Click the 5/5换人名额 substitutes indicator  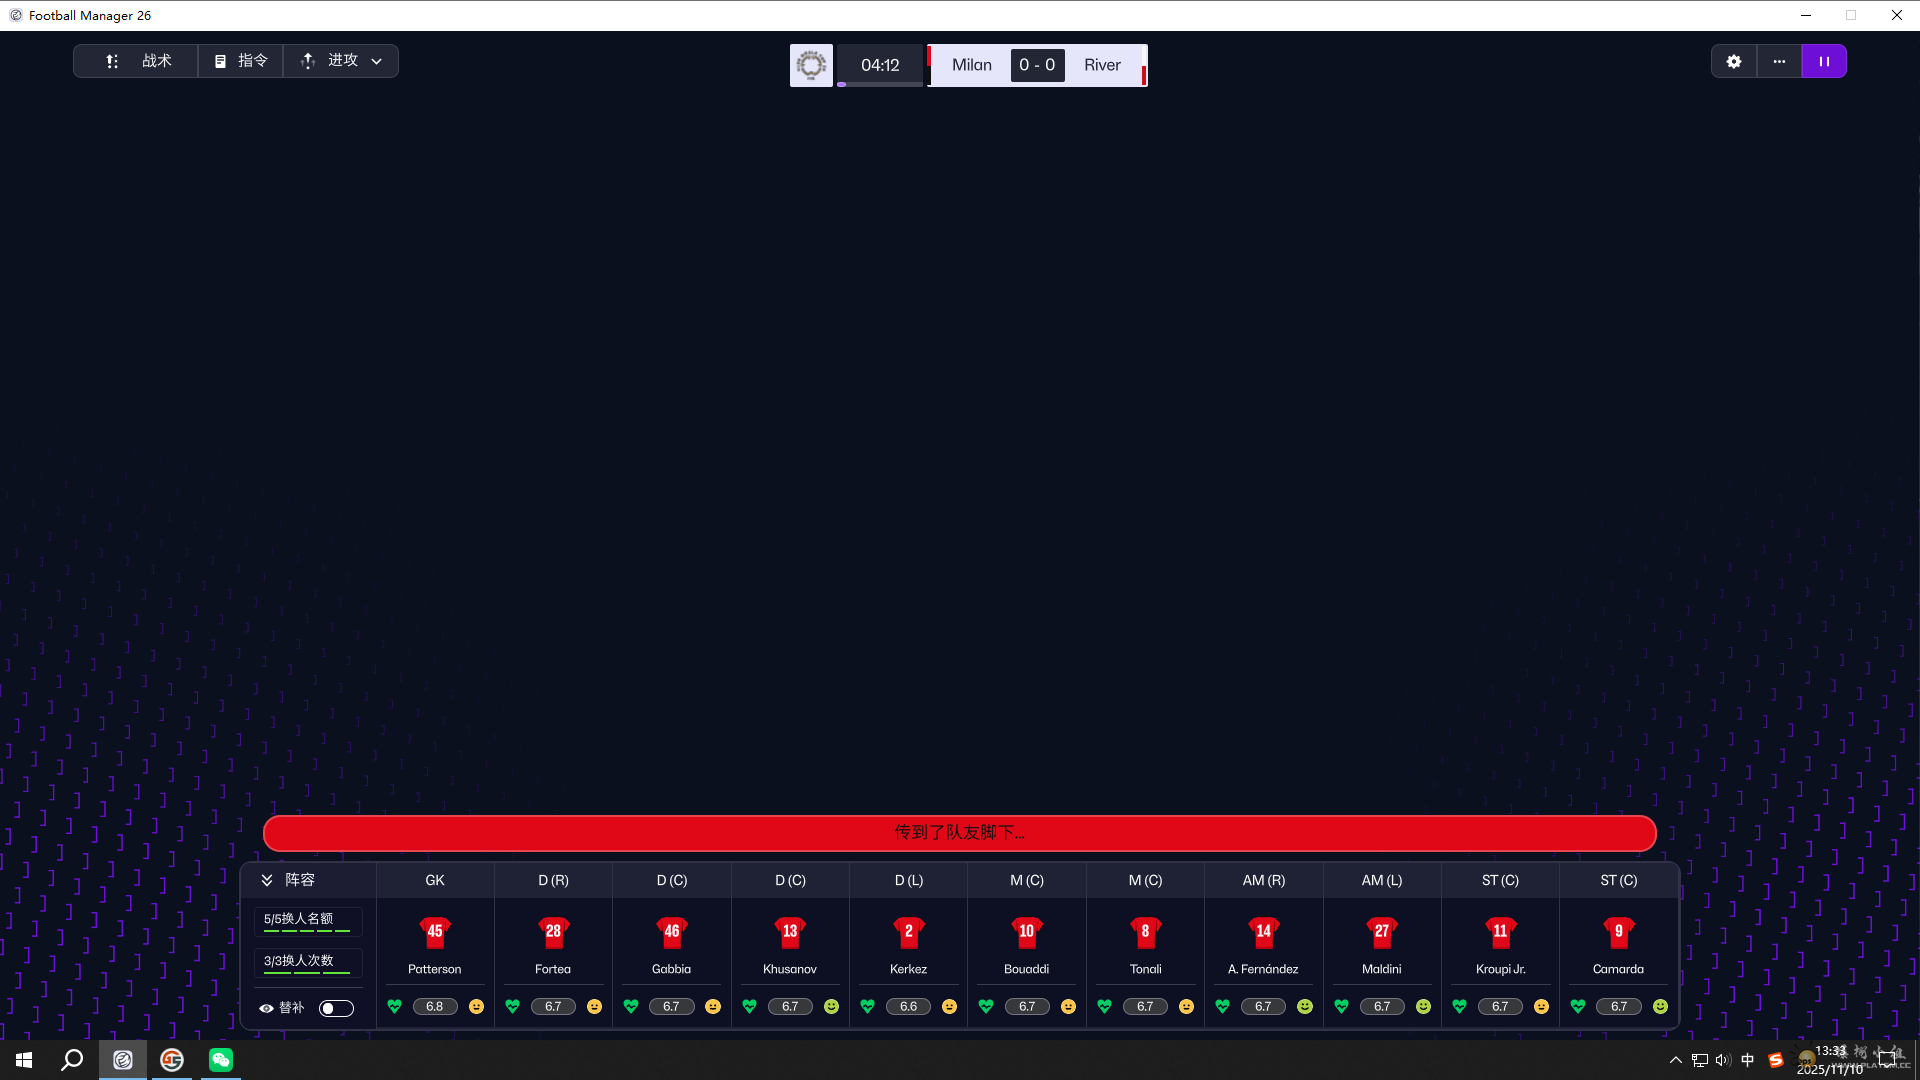[x=307, y=921]
